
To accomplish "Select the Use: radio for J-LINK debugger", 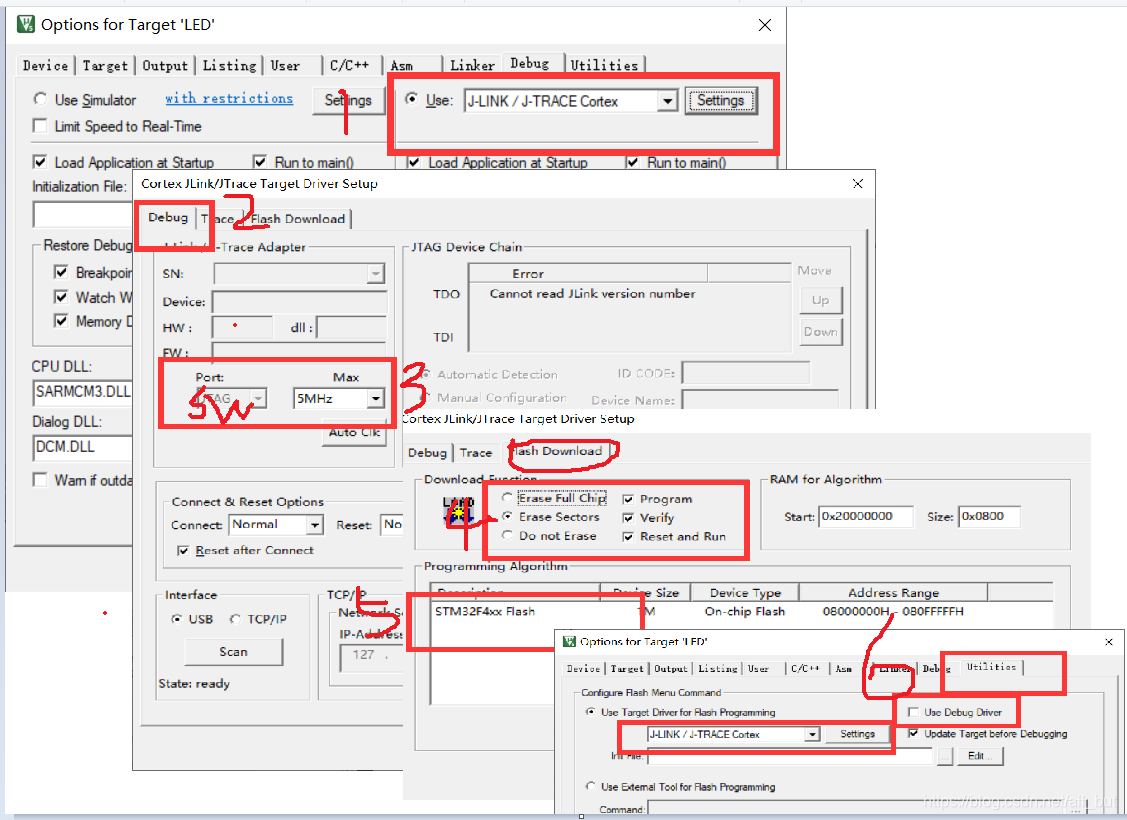I will 412,99.
